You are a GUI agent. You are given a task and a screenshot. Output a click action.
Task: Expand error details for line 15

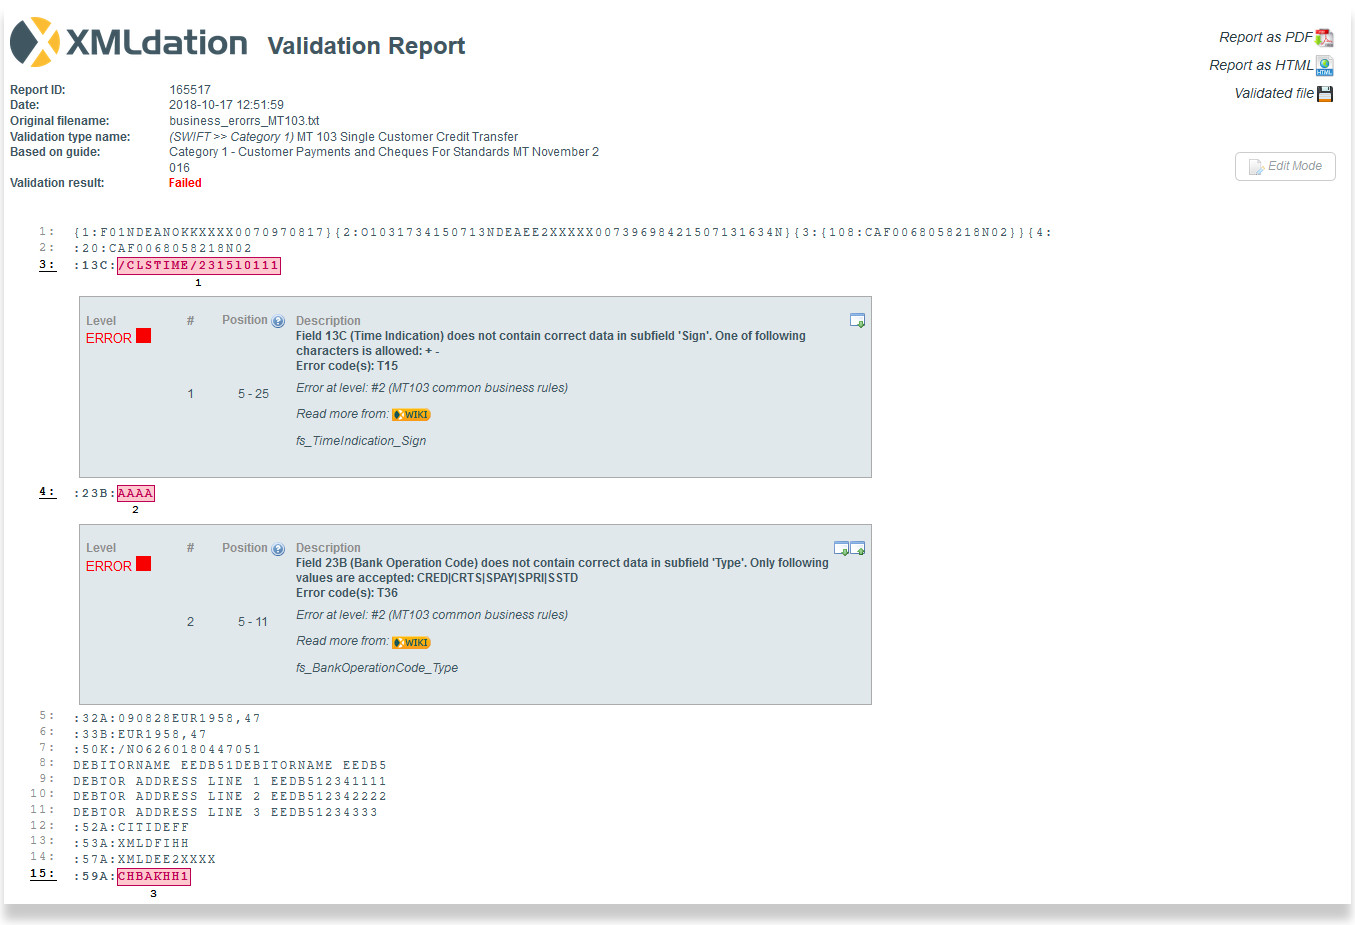[41, 873]
